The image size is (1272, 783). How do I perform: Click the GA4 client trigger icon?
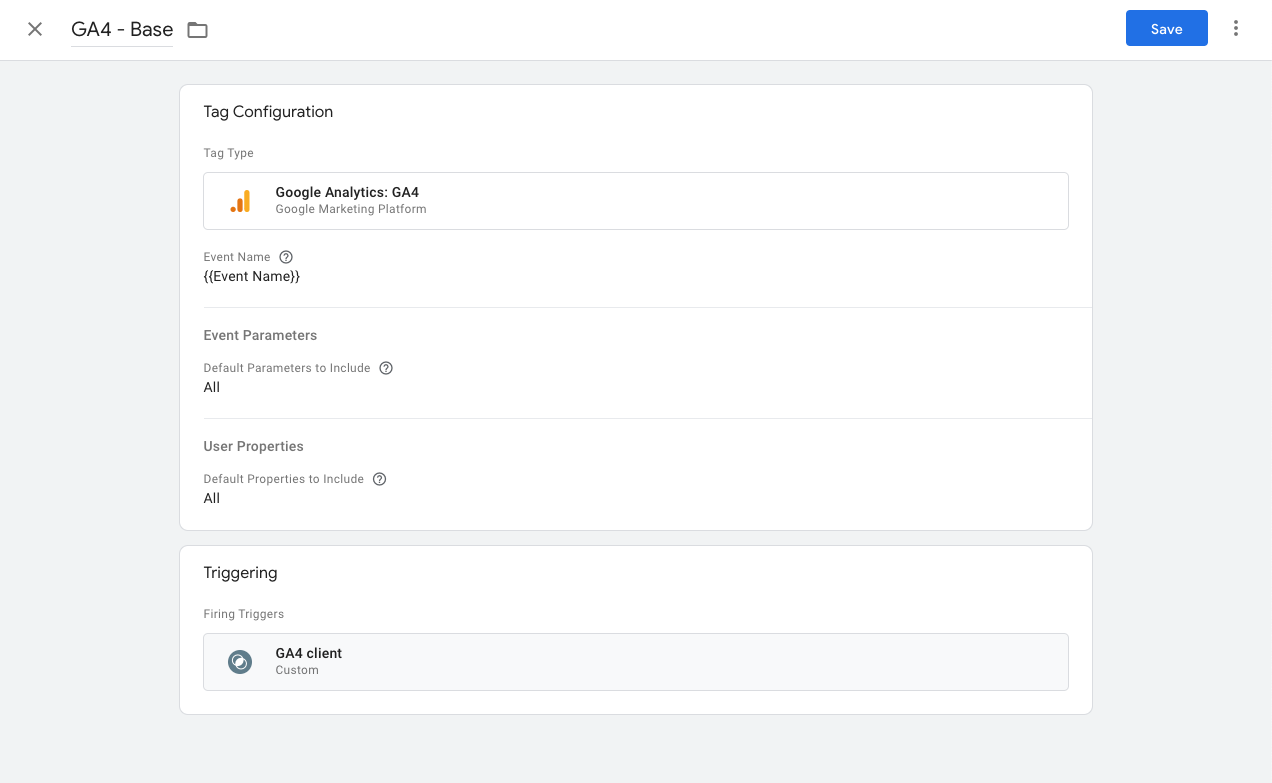pos(240,662)
